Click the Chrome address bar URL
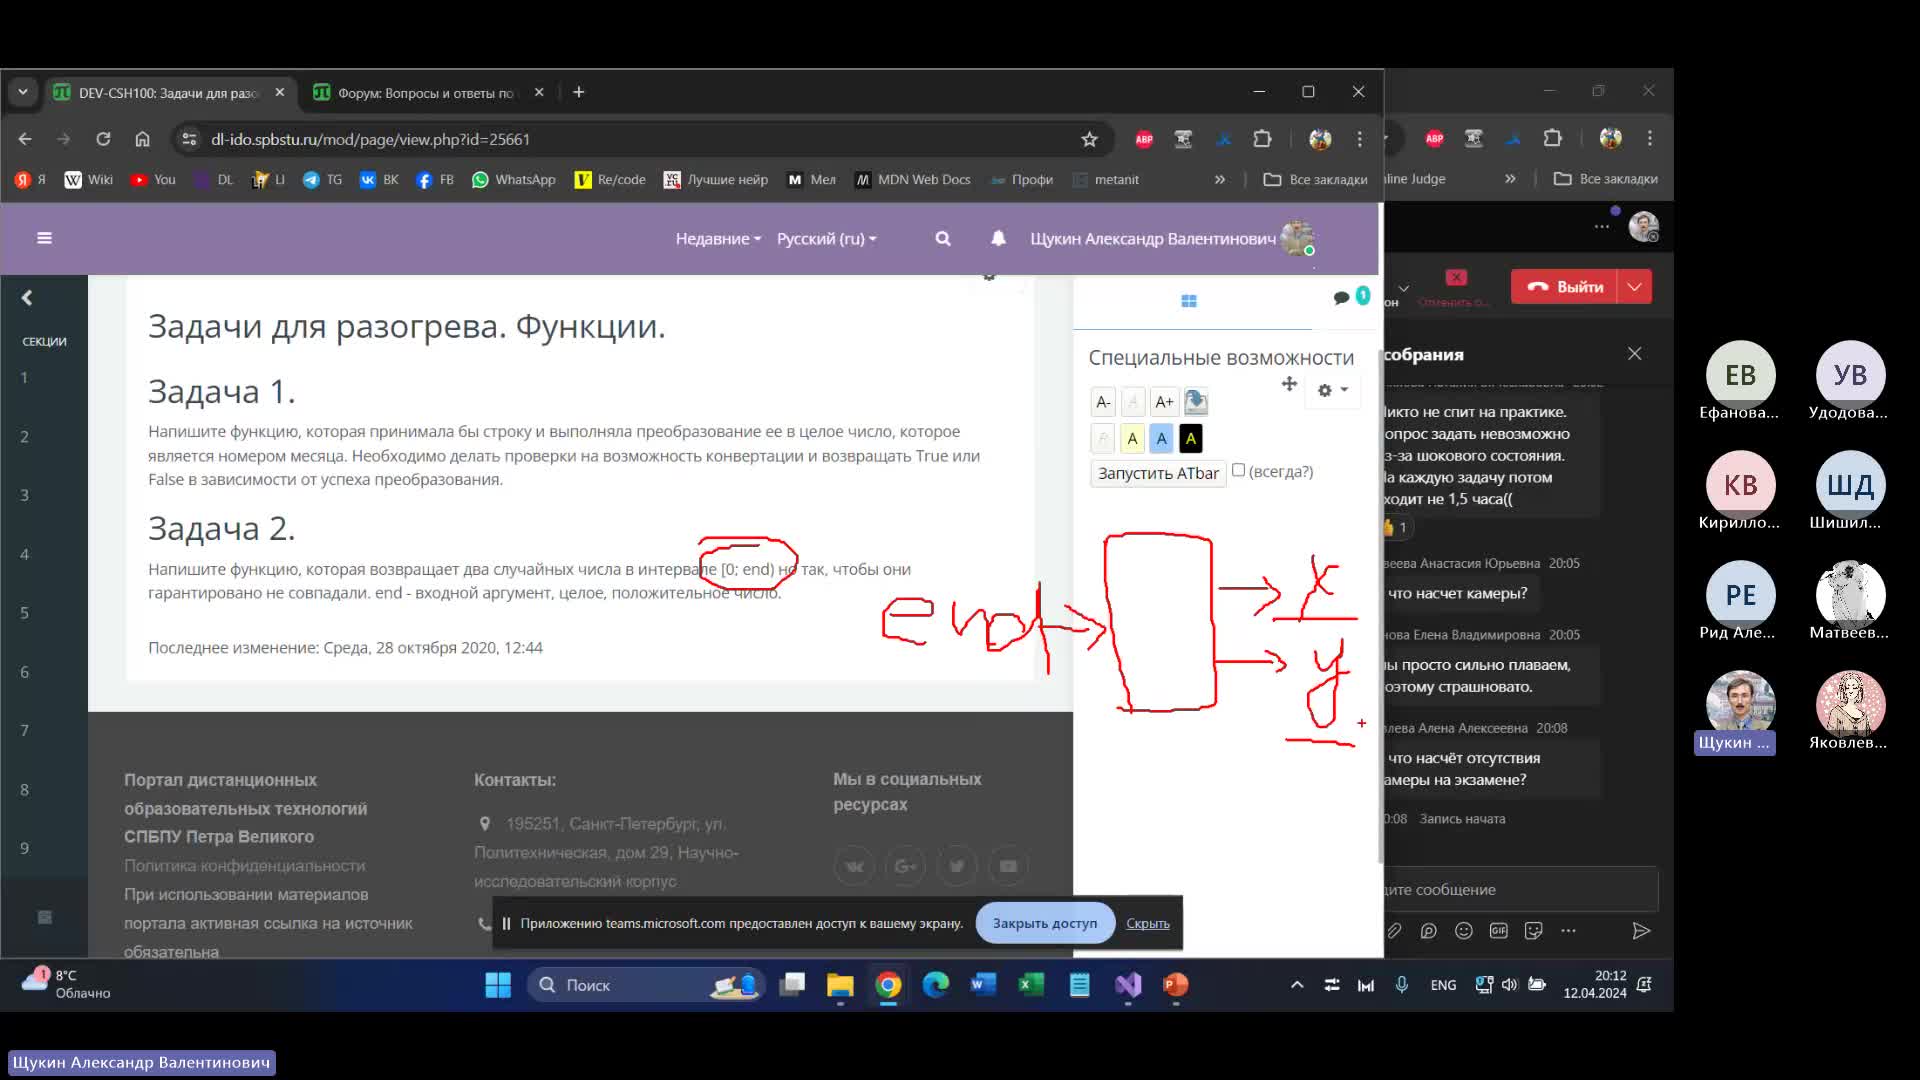Viewport: 1920px width, 1080px height. [x=370, y=139]
